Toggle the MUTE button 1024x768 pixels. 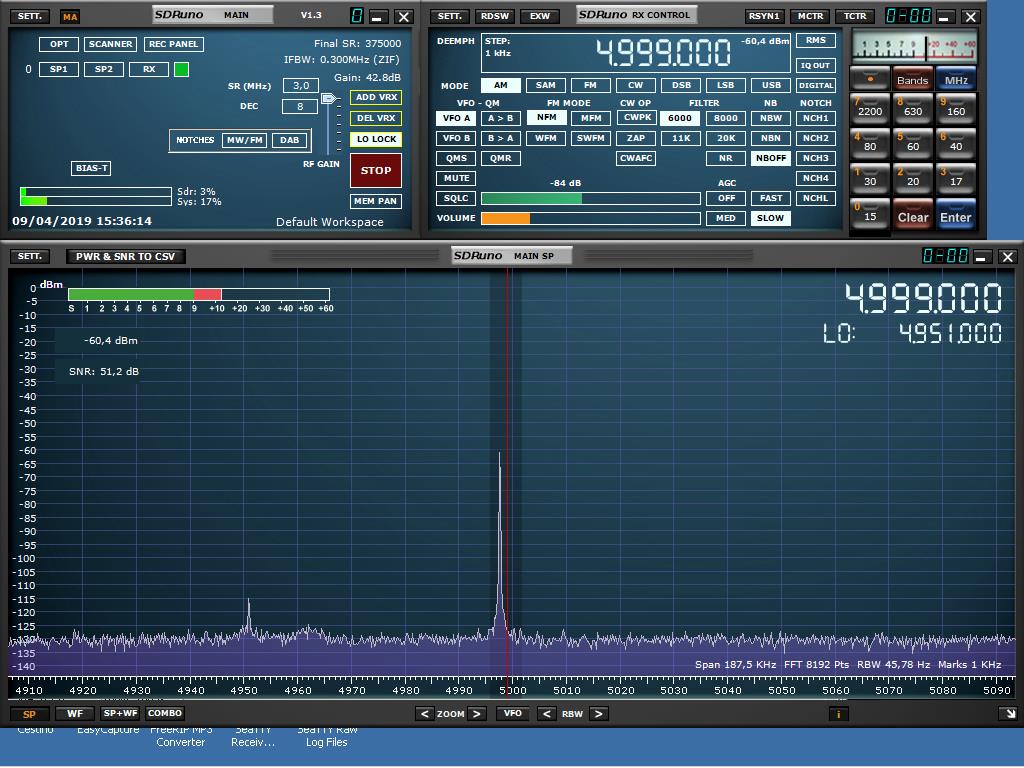pos(456,178)
